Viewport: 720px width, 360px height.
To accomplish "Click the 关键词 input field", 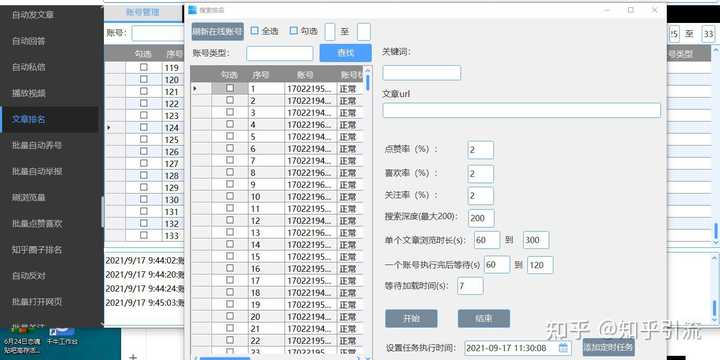I will (422, 73).
